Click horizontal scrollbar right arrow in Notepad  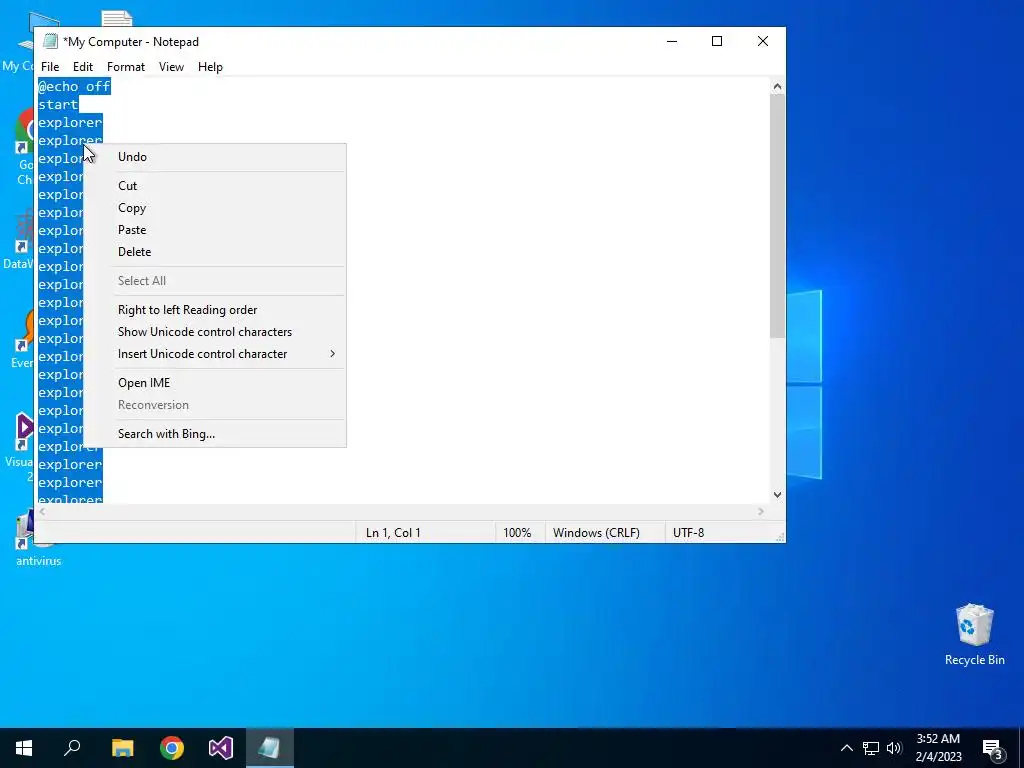pyautogui.click(x=761, y=512)
